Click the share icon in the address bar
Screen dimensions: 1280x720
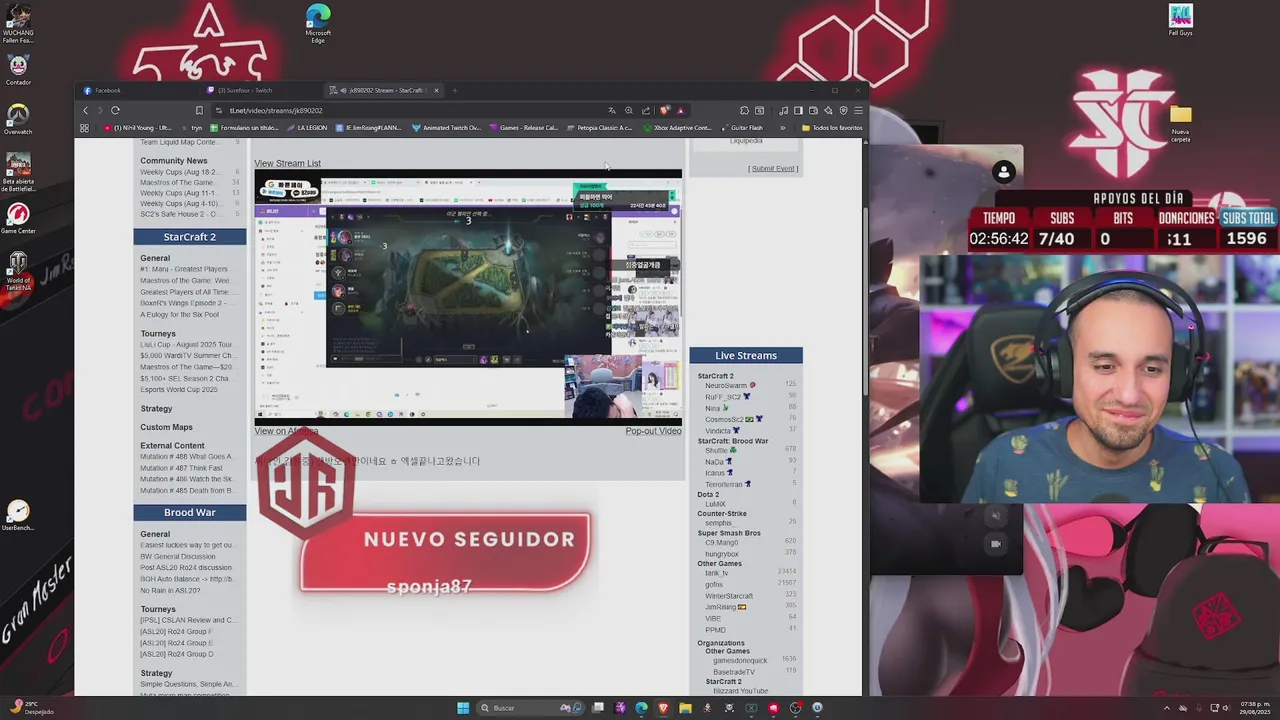click(x=645, y=110)
